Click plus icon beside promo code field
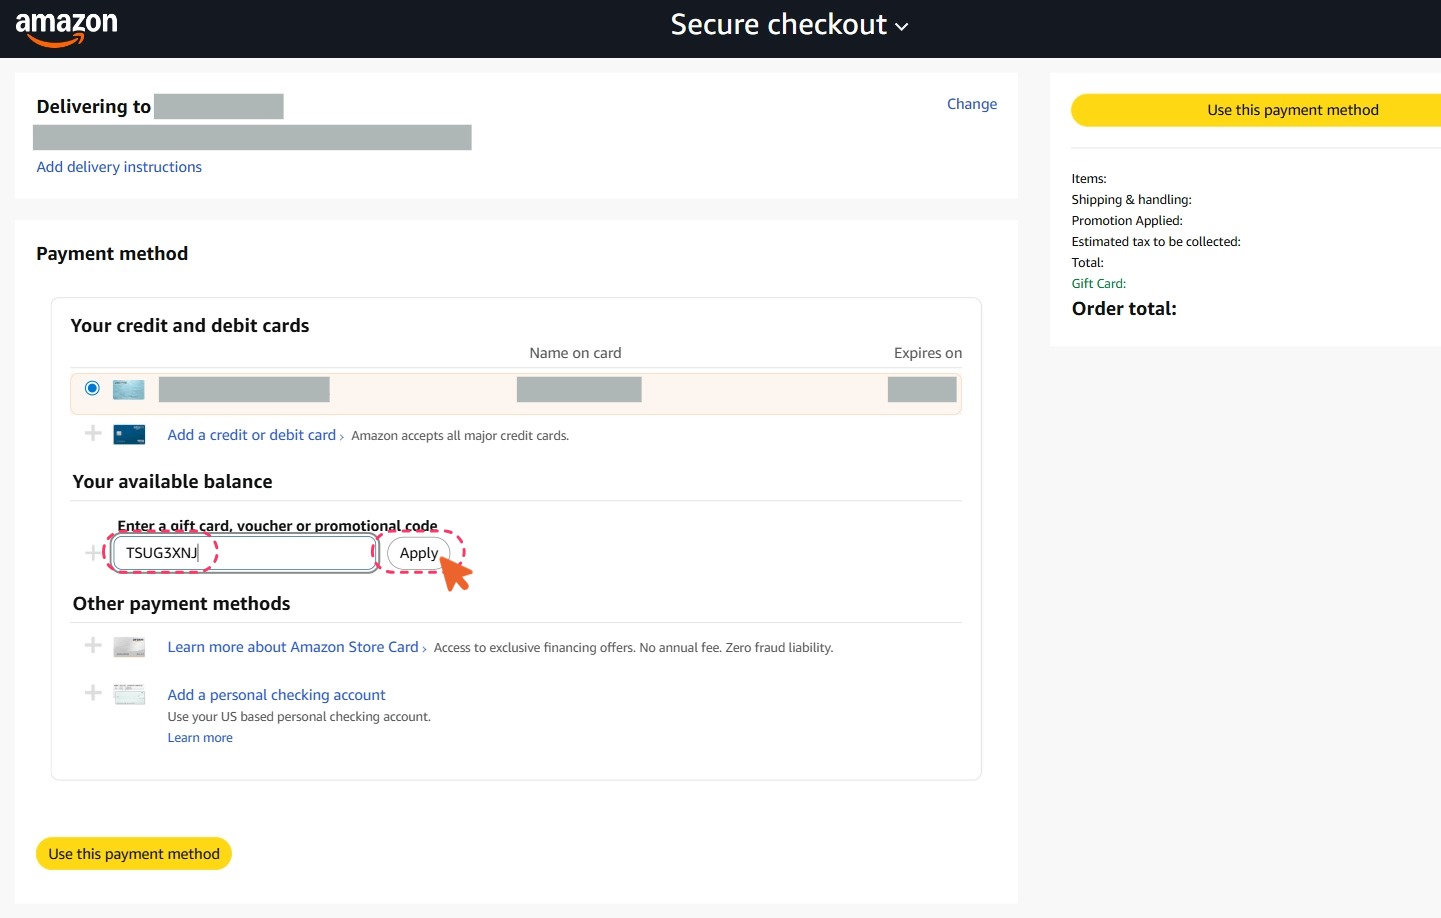The image size is (1441, 918). pos(93,553)
